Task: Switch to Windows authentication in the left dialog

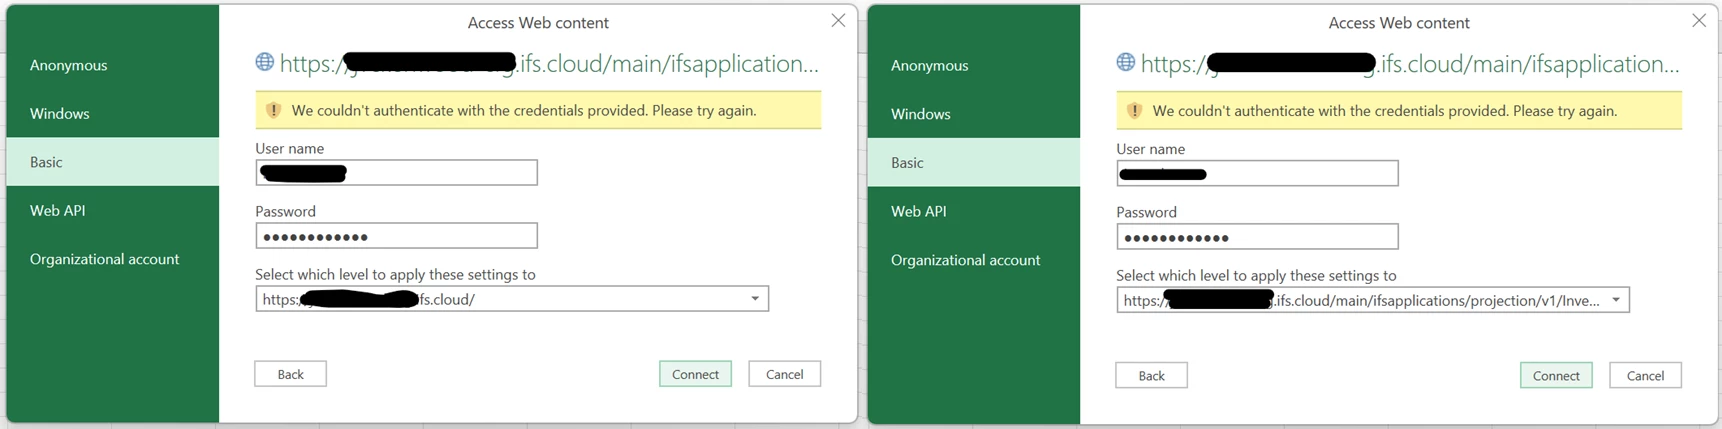Action: (x=60, y=113)
